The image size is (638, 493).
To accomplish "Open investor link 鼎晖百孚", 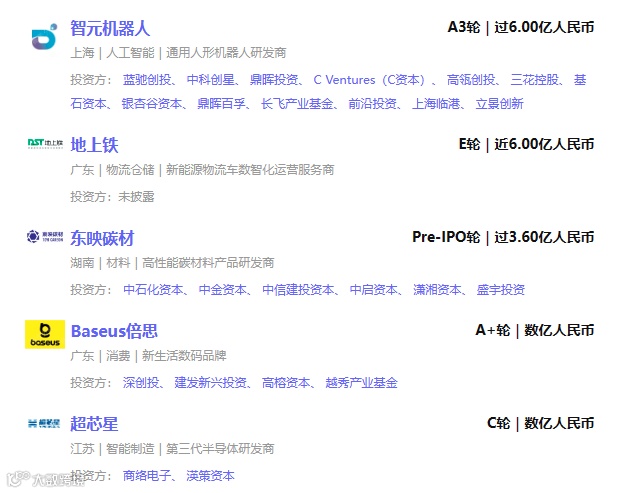I will click(x=221, y=104).
